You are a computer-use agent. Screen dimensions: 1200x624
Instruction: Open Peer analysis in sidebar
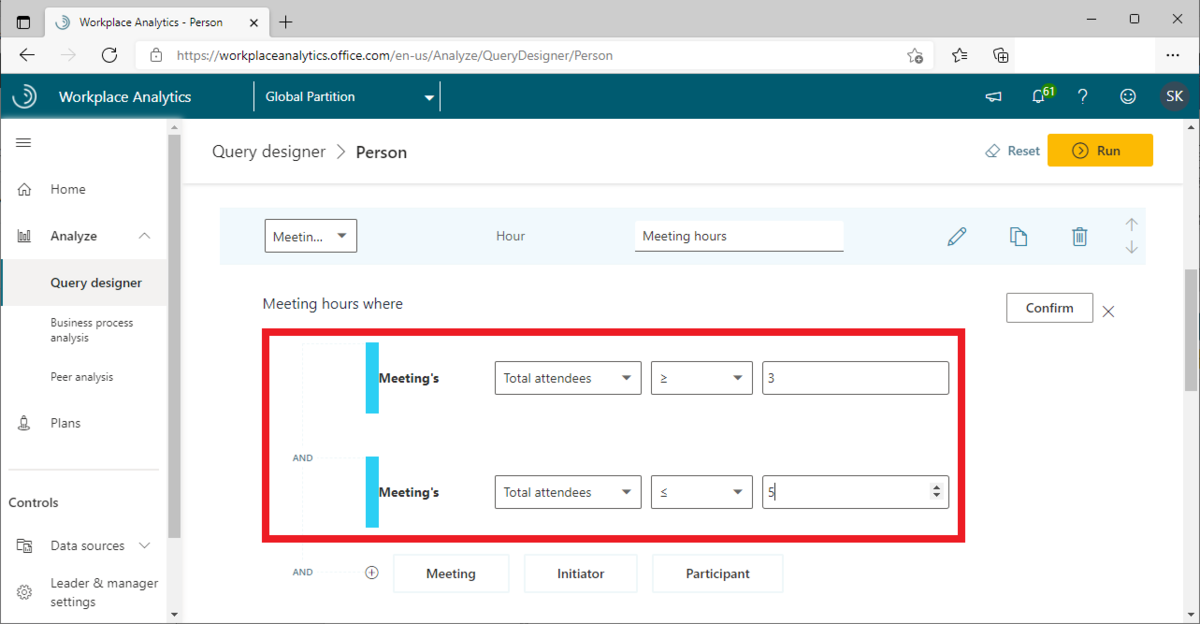point(82,377)
